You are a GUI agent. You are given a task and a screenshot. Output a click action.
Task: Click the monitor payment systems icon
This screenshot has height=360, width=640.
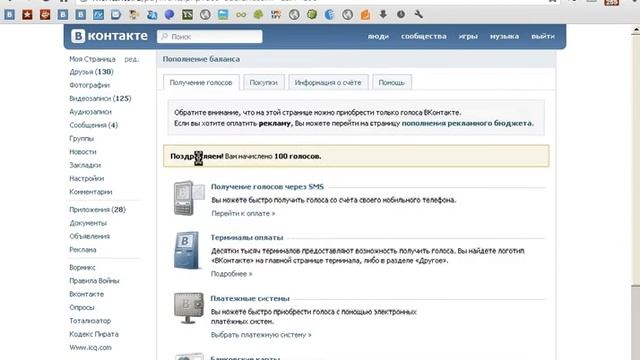click(189, 308)
